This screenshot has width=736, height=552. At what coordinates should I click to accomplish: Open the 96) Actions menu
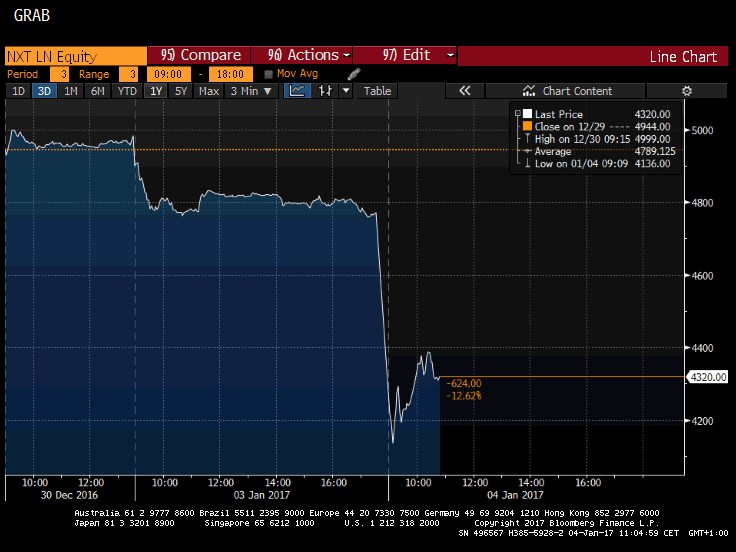tap(304, 56)
